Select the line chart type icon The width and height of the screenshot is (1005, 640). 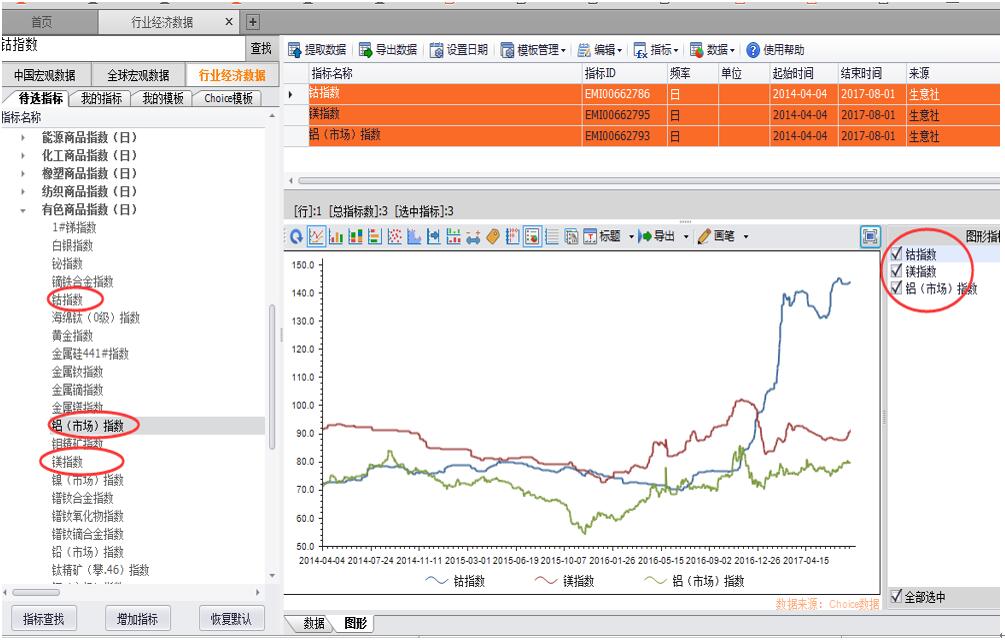(316, 237)
